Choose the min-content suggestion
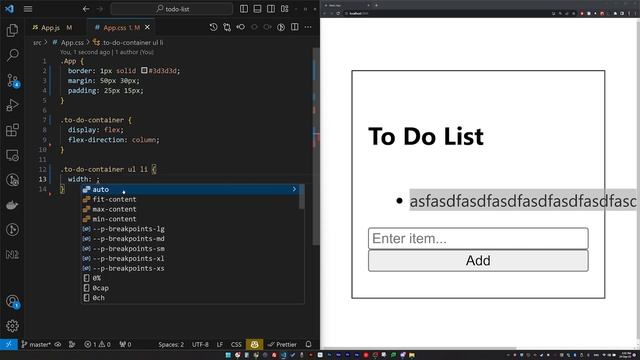The height and width of the screenshot is (360, 640). (x=189, y=219)
